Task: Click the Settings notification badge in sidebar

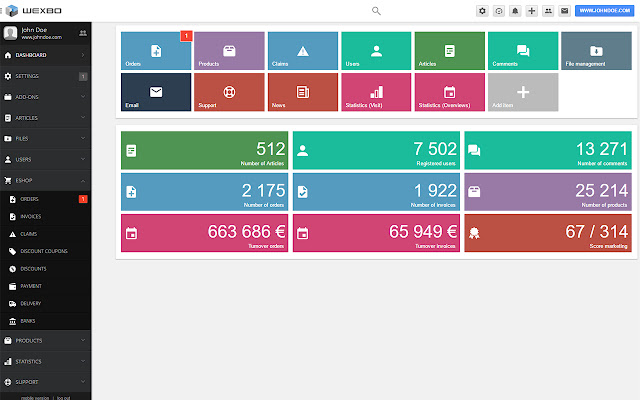Action: click(83, 76)
